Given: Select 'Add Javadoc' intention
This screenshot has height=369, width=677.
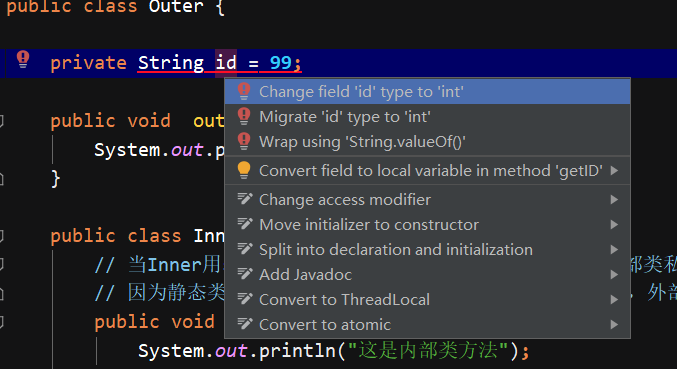Looking at the screenshot, I should (x=427, y=274).
